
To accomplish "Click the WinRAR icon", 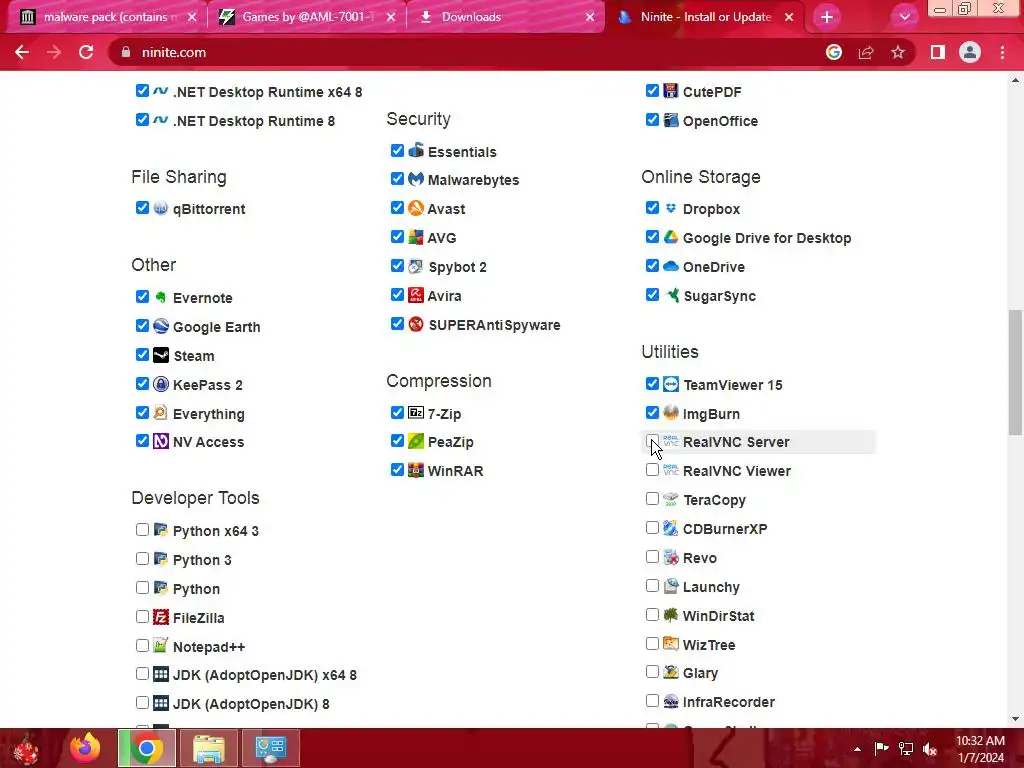I will pos(416,470).
